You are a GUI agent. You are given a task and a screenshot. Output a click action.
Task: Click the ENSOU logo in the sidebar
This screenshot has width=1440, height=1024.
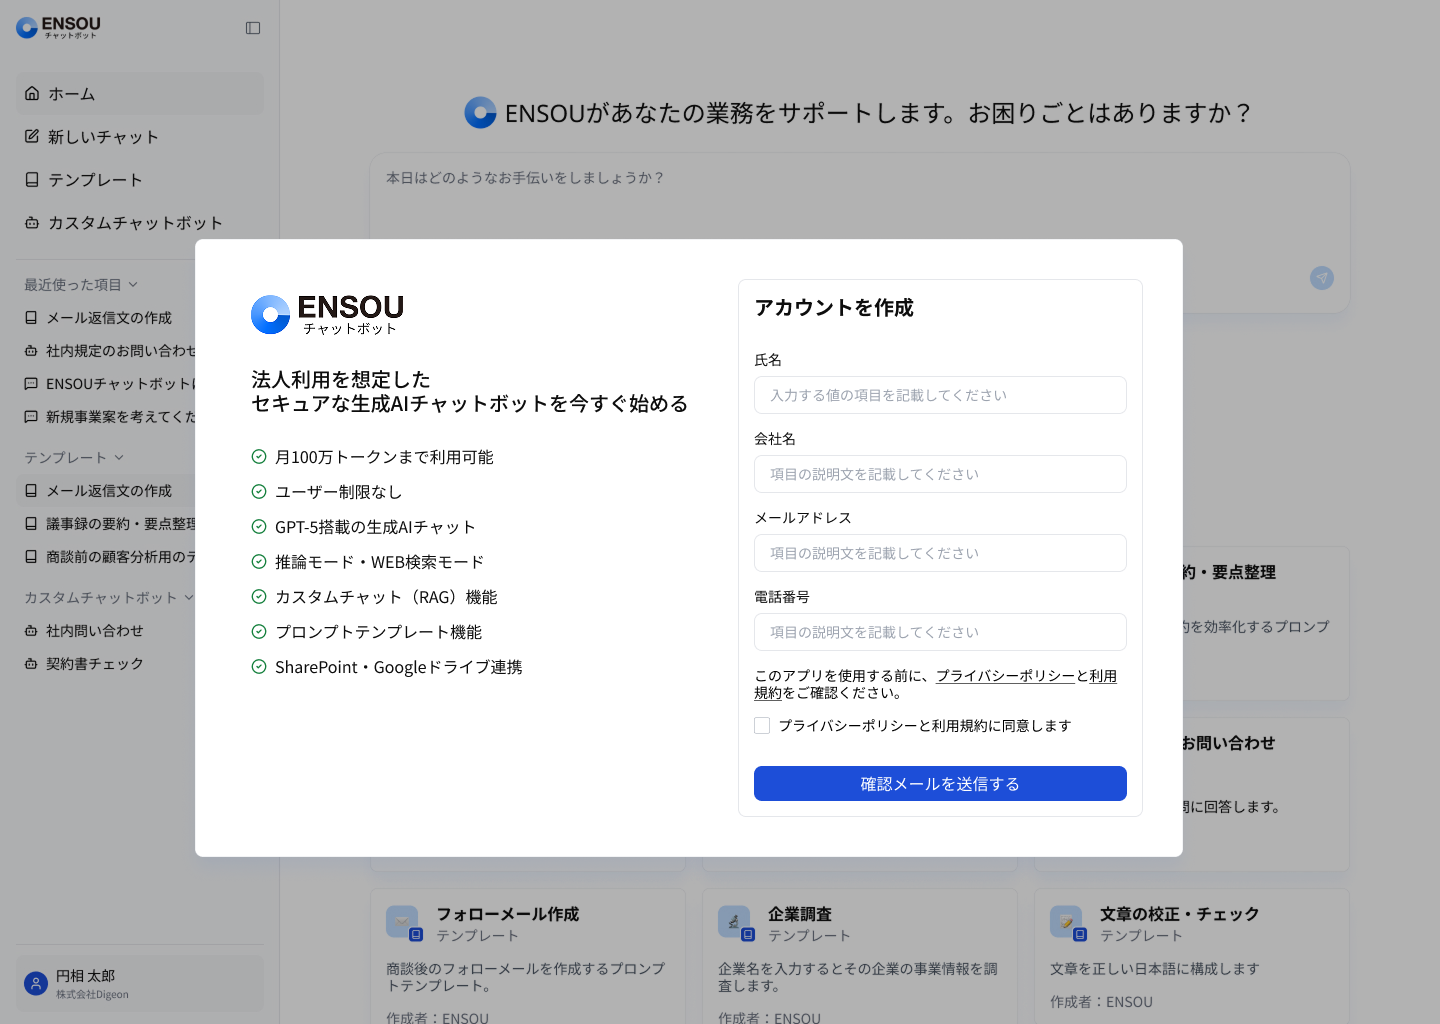pos(58,27)
